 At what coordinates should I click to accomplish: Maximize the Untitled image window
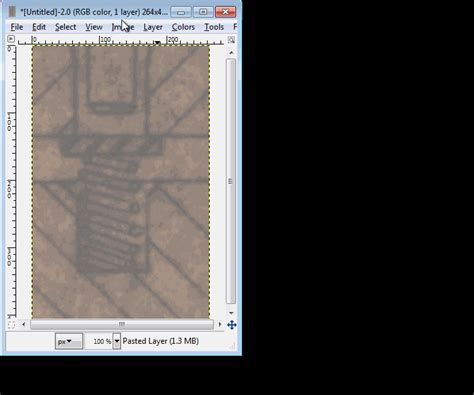203,12
